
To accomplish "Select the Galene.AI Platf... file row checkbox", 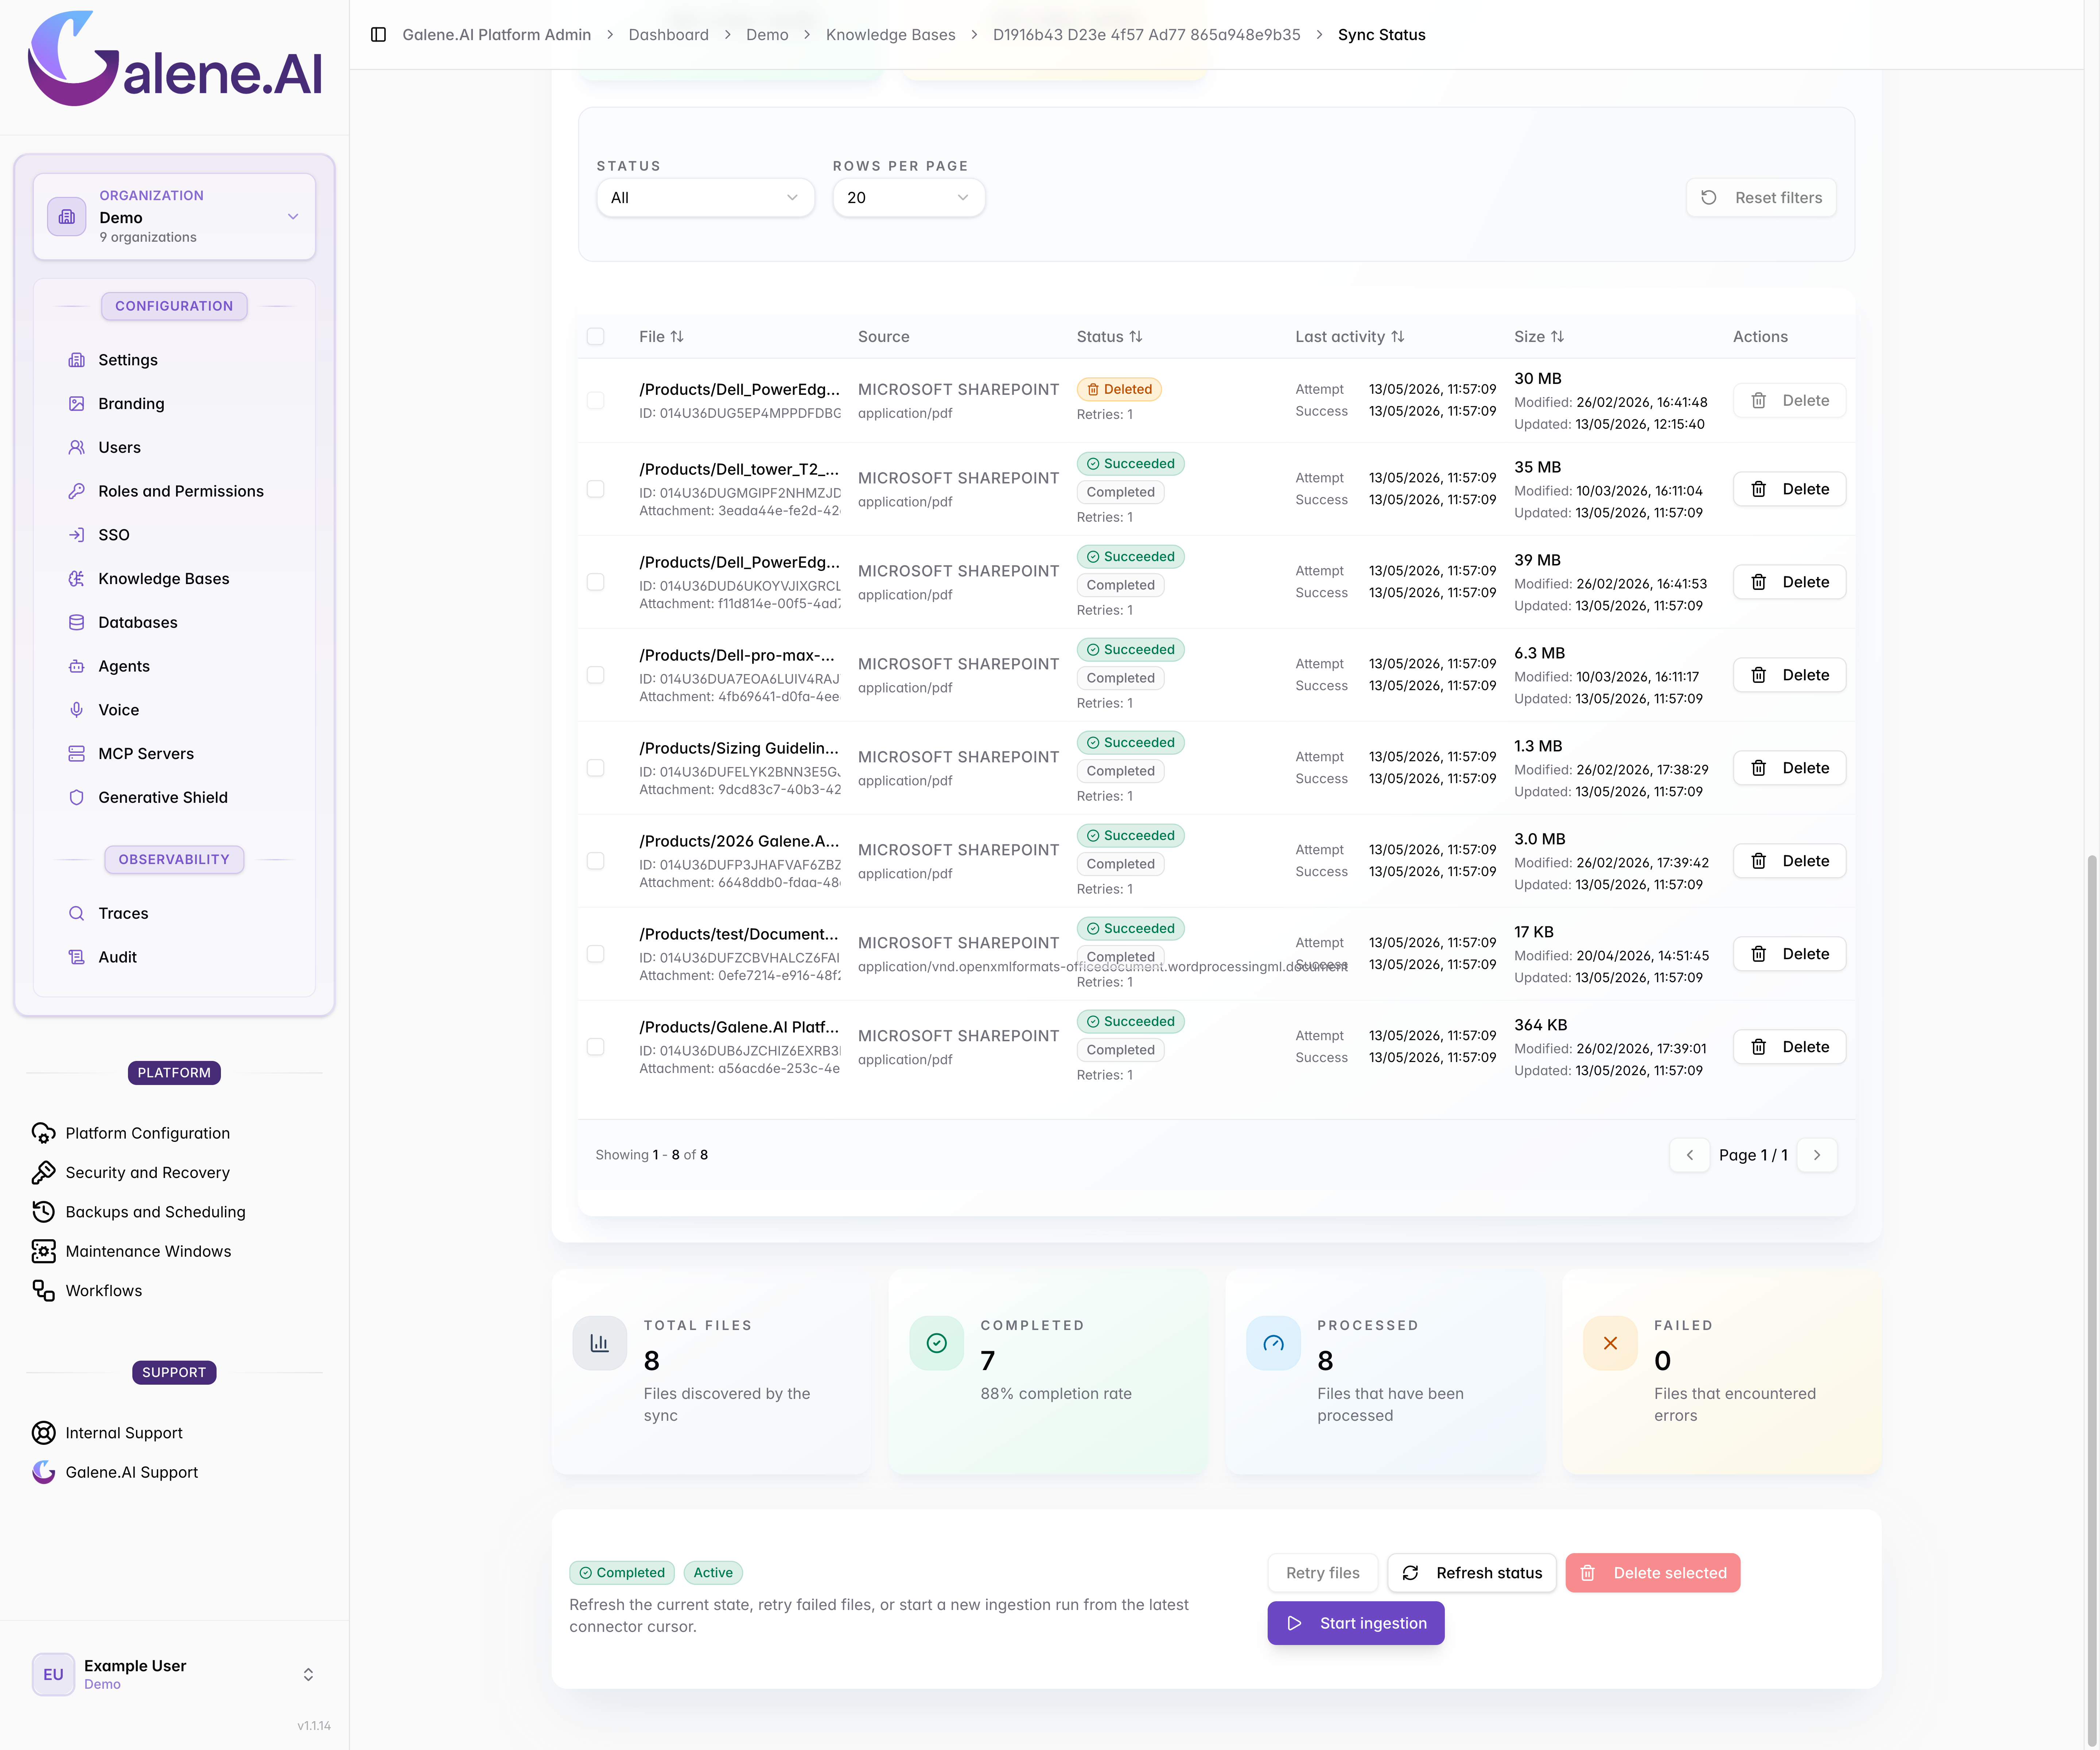I will [x=595, y=1047].
